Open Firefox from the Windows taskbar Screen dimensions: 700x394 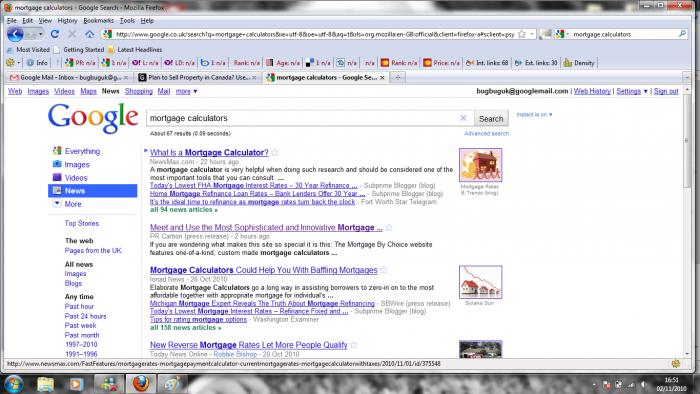click(141, 383)
